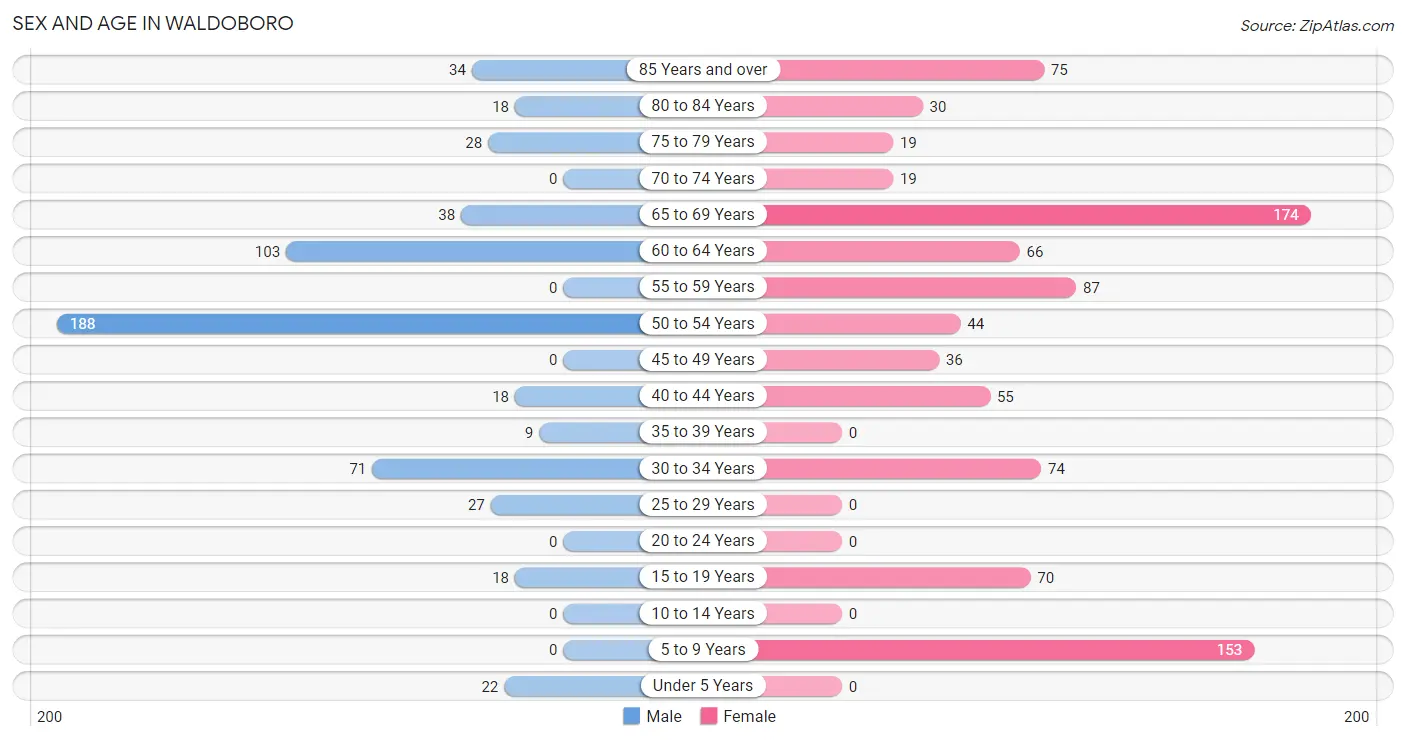Select the 30 to 34 Years label
This screenshot has width=1406, height=741.
pyautogui.click(x=703, y=468)
